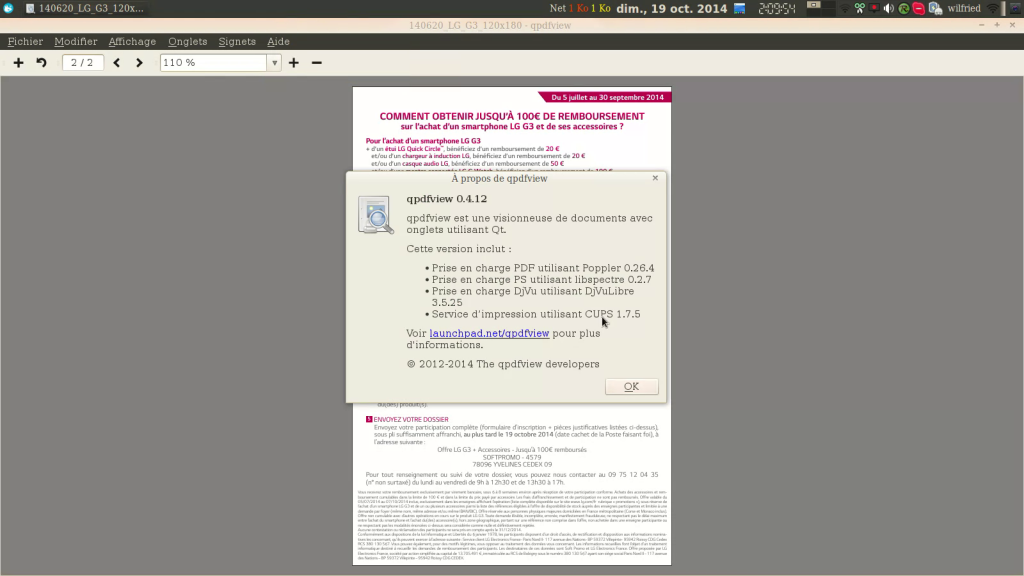Click the qpdfview magnifier logo in dialog
The image size is (1024, 576).
point(376,214)
